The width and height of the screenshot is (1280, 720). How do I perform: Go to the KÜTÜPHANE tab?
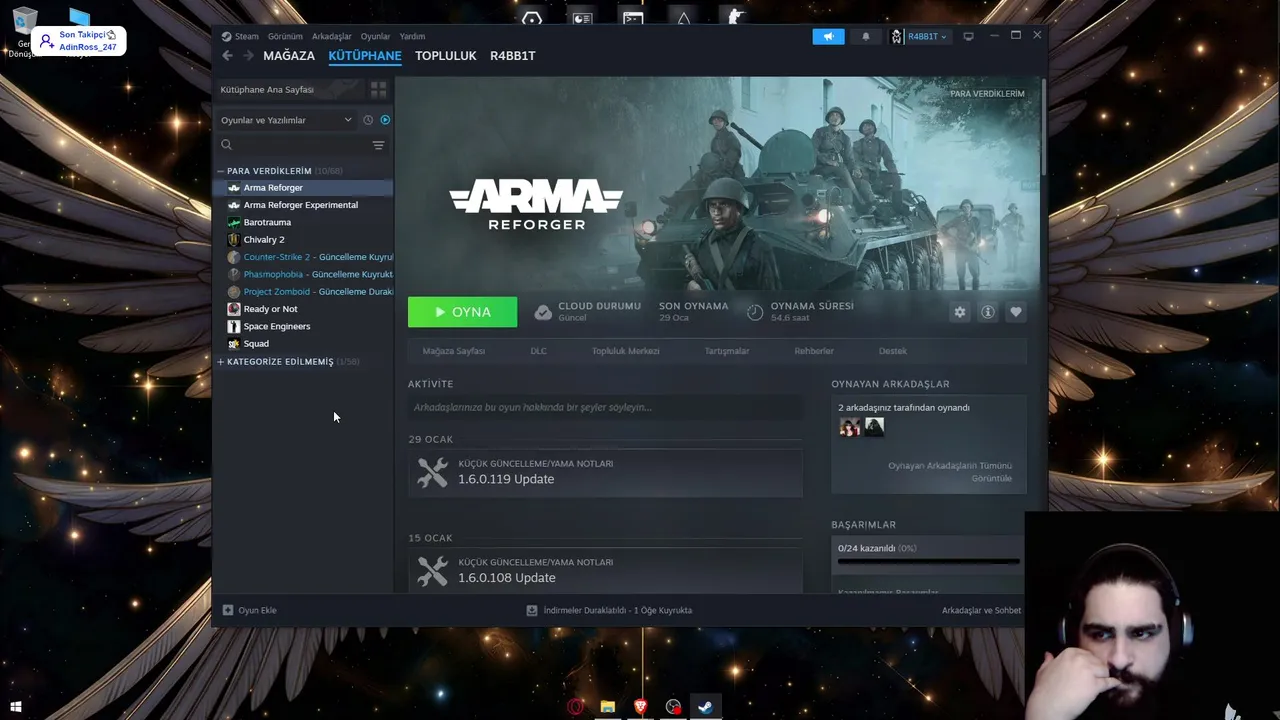(x=365, y=56)
